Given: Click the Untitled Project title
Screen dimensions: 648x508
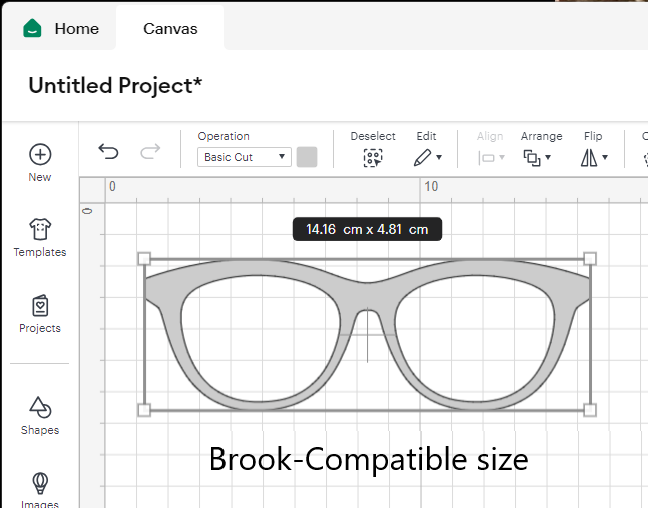Looking at the screenshot, I should (115, 85).
